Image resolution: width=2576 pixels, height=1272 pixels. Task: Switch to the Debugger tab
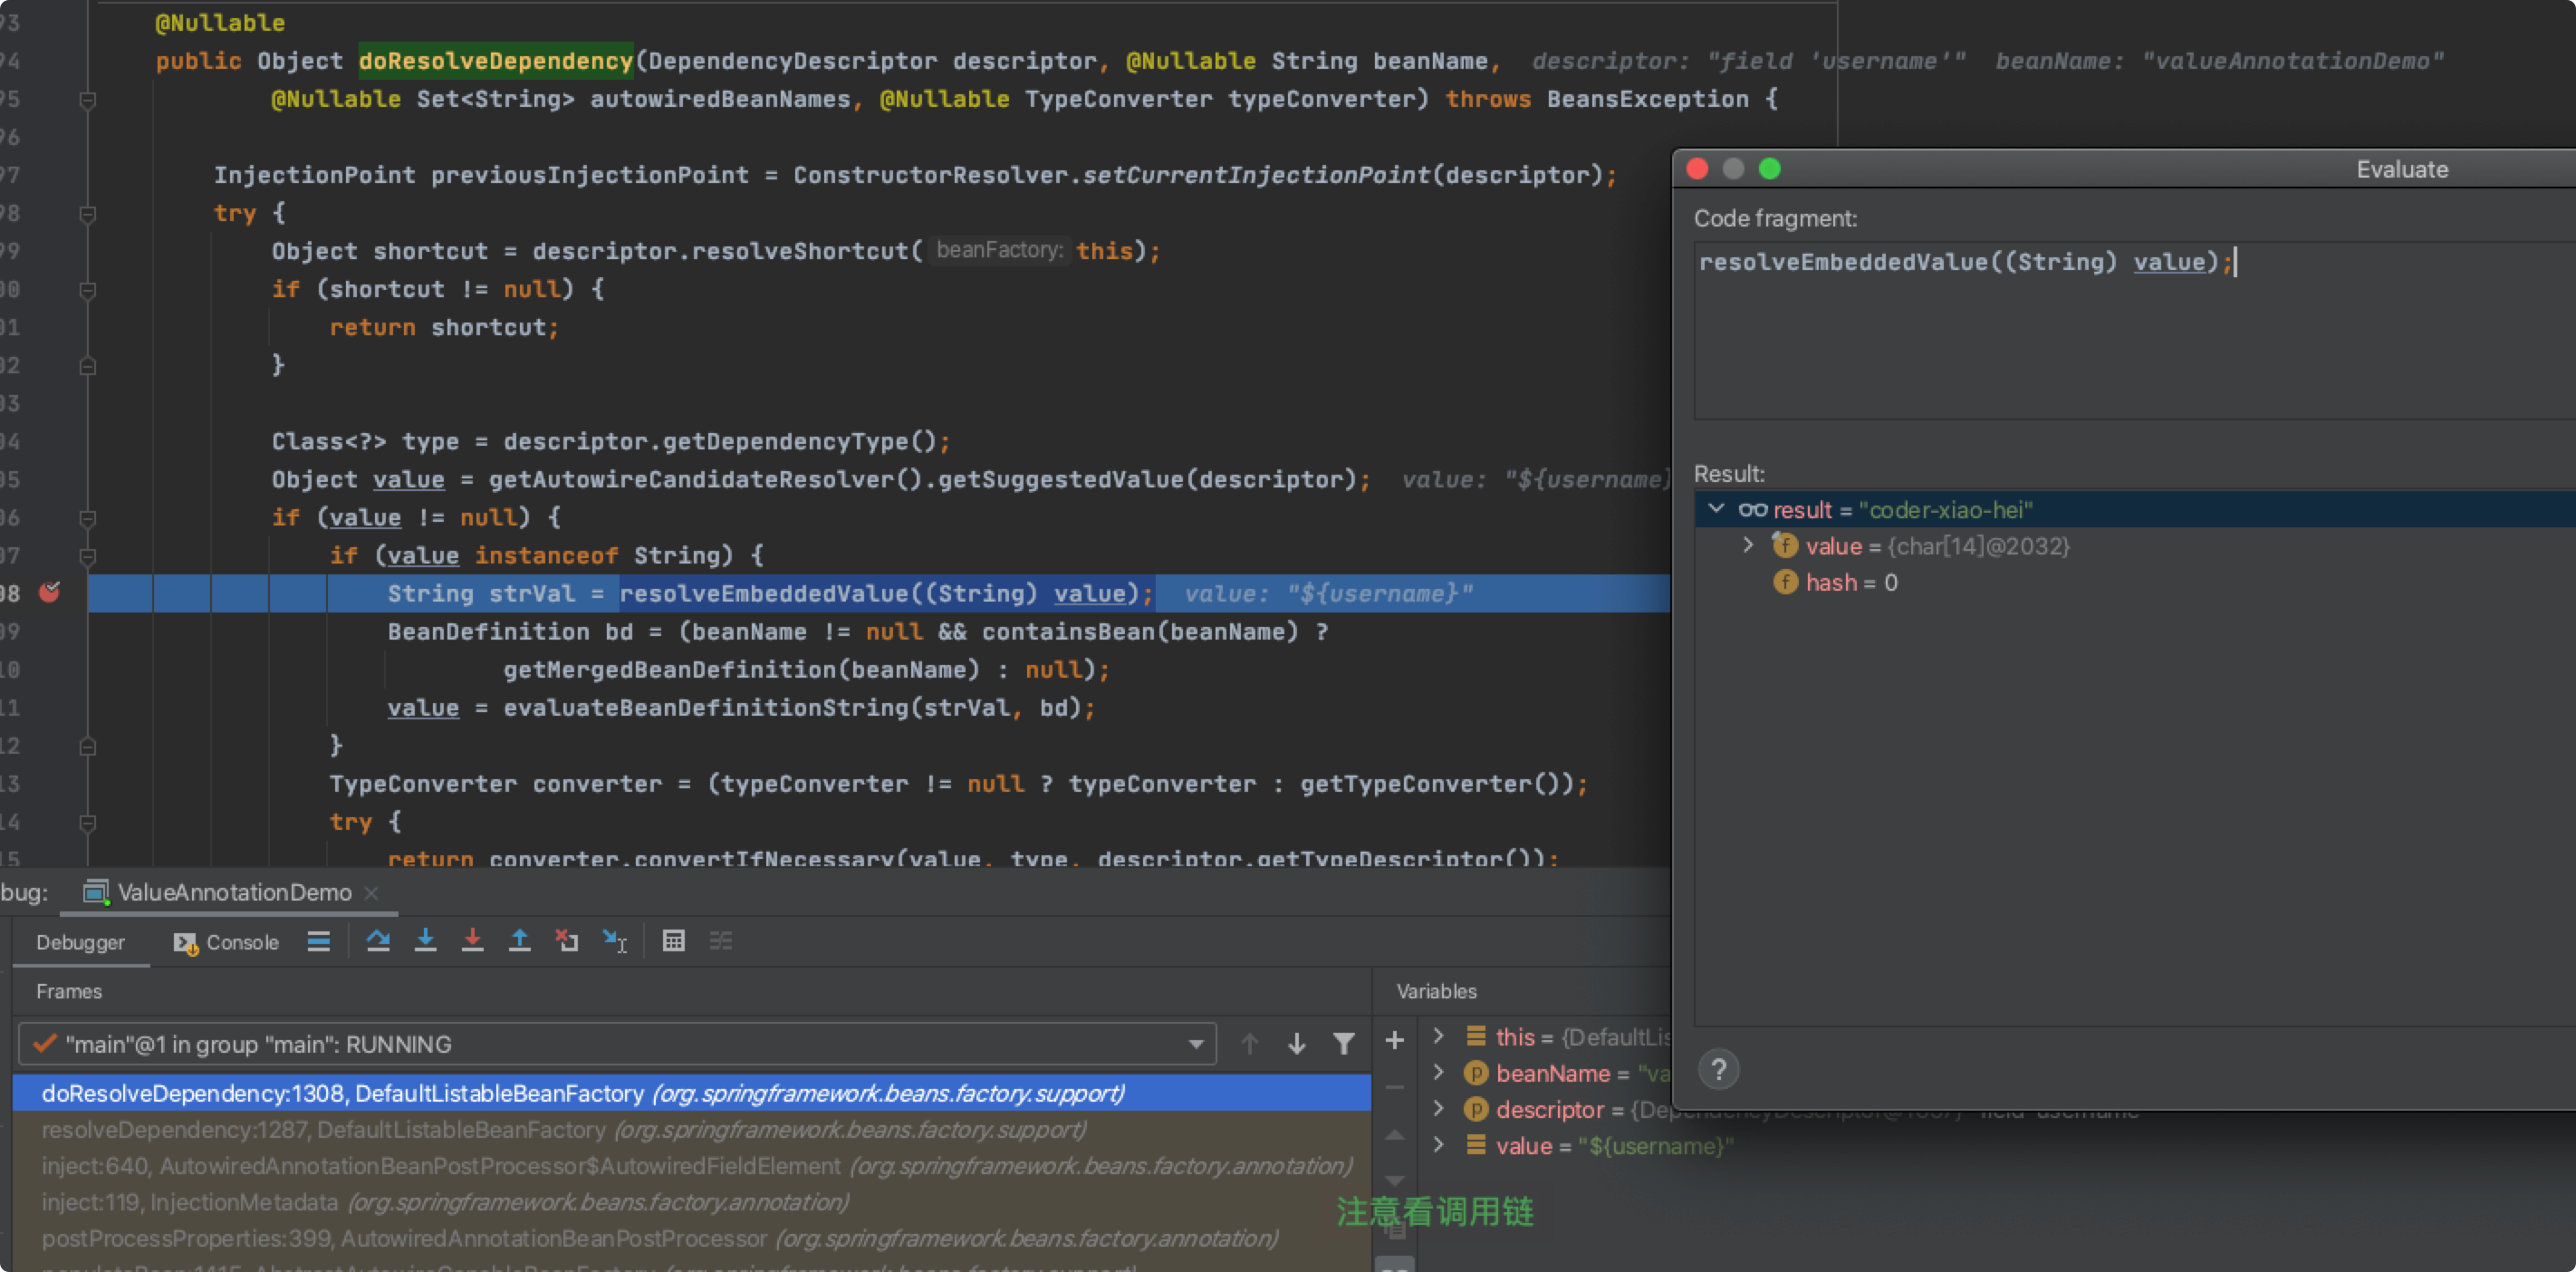click(80, 942)
